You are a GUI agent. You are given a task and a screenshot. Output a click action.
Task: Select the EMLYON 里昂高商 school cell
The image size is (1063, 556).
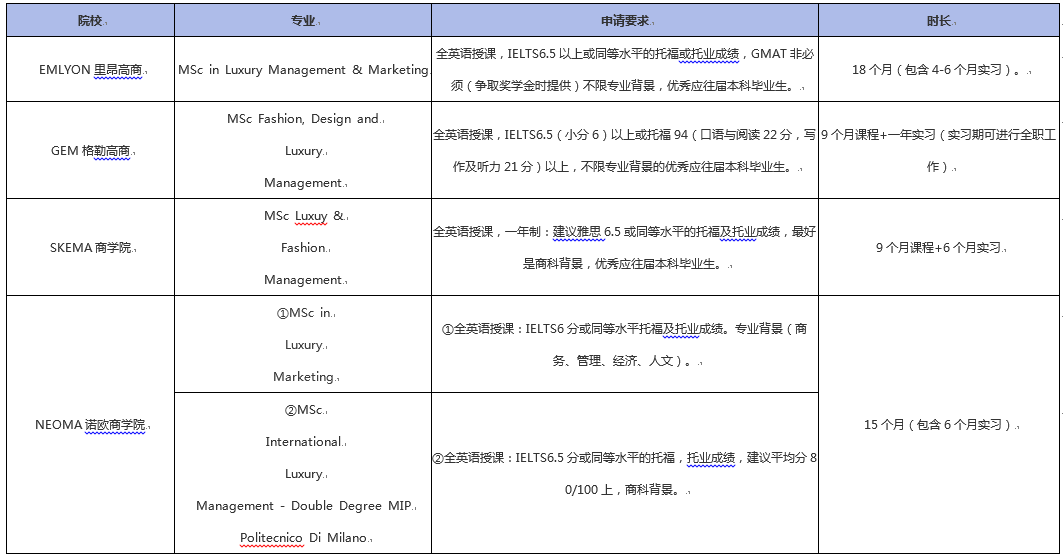click(x=90, y=70)
